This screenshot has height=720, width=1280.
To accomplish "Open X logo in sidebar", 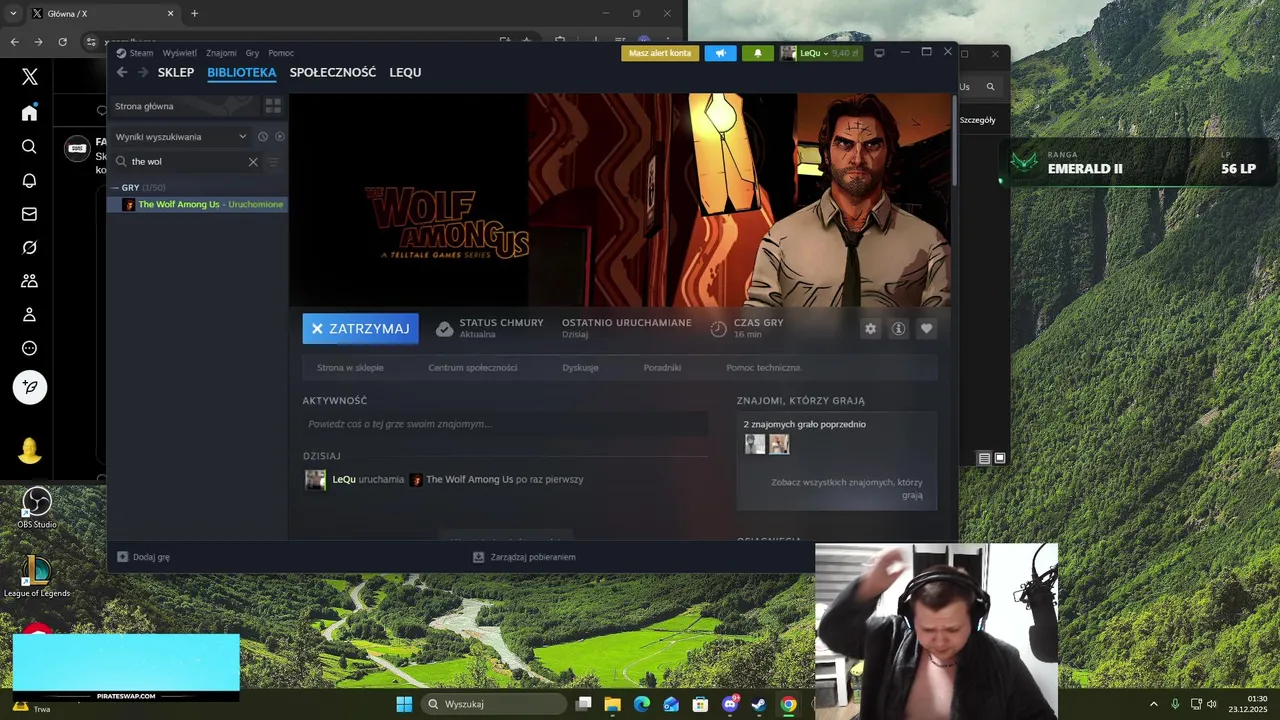I will tap(29, 77).
